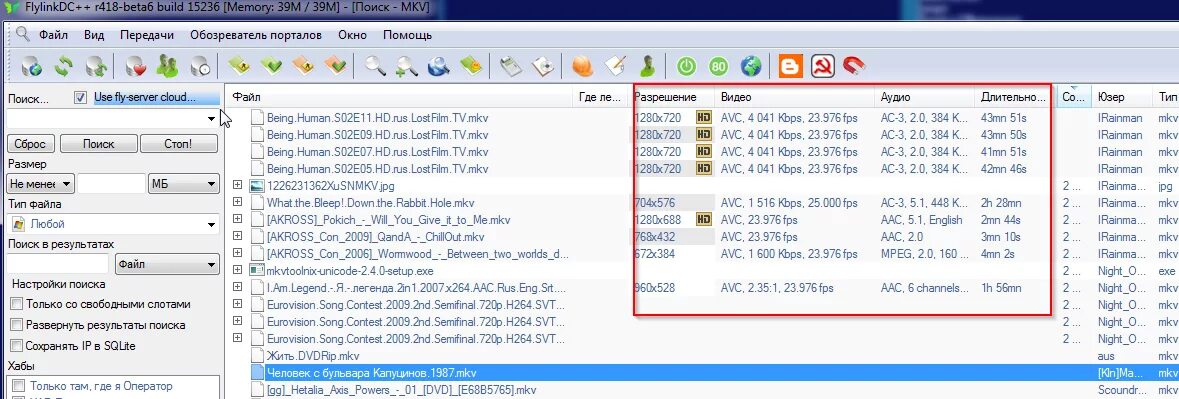Click the magnifier icon left of Файл menu
This screenshot has height=399, width=1179.
[x=23, y=34]
